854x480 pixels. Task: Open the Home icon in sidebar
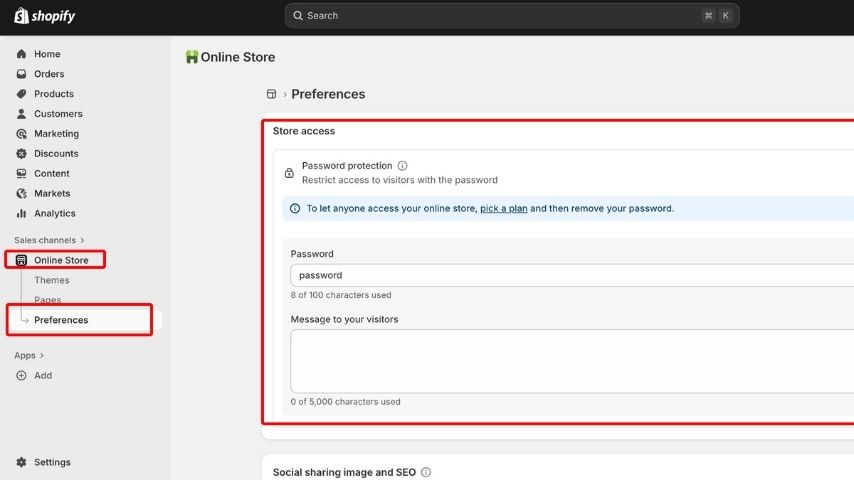pyautogui.click(x=21, y=54)
